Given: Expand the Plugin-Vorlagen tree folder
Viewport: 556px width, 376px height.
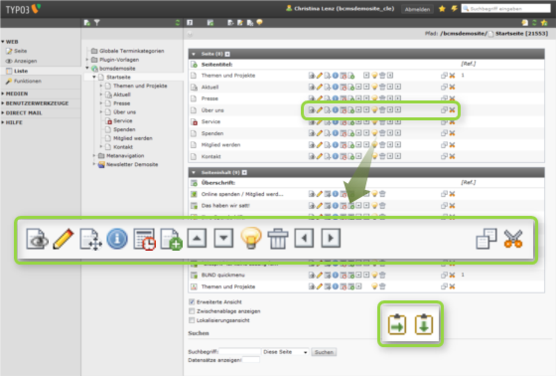Looking at the screenshot, I should coord(87,59).
